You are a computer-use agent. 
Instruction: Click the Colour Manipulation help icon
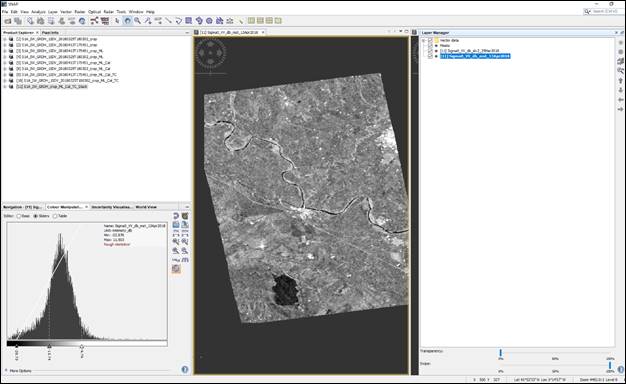pyautogui.click(x=184, y=370)
